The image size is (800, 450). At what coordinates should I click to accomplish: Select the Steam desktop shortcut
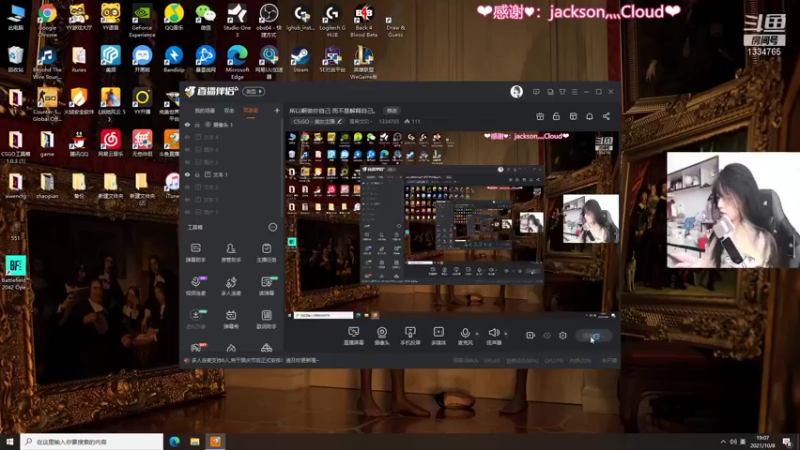300,60
